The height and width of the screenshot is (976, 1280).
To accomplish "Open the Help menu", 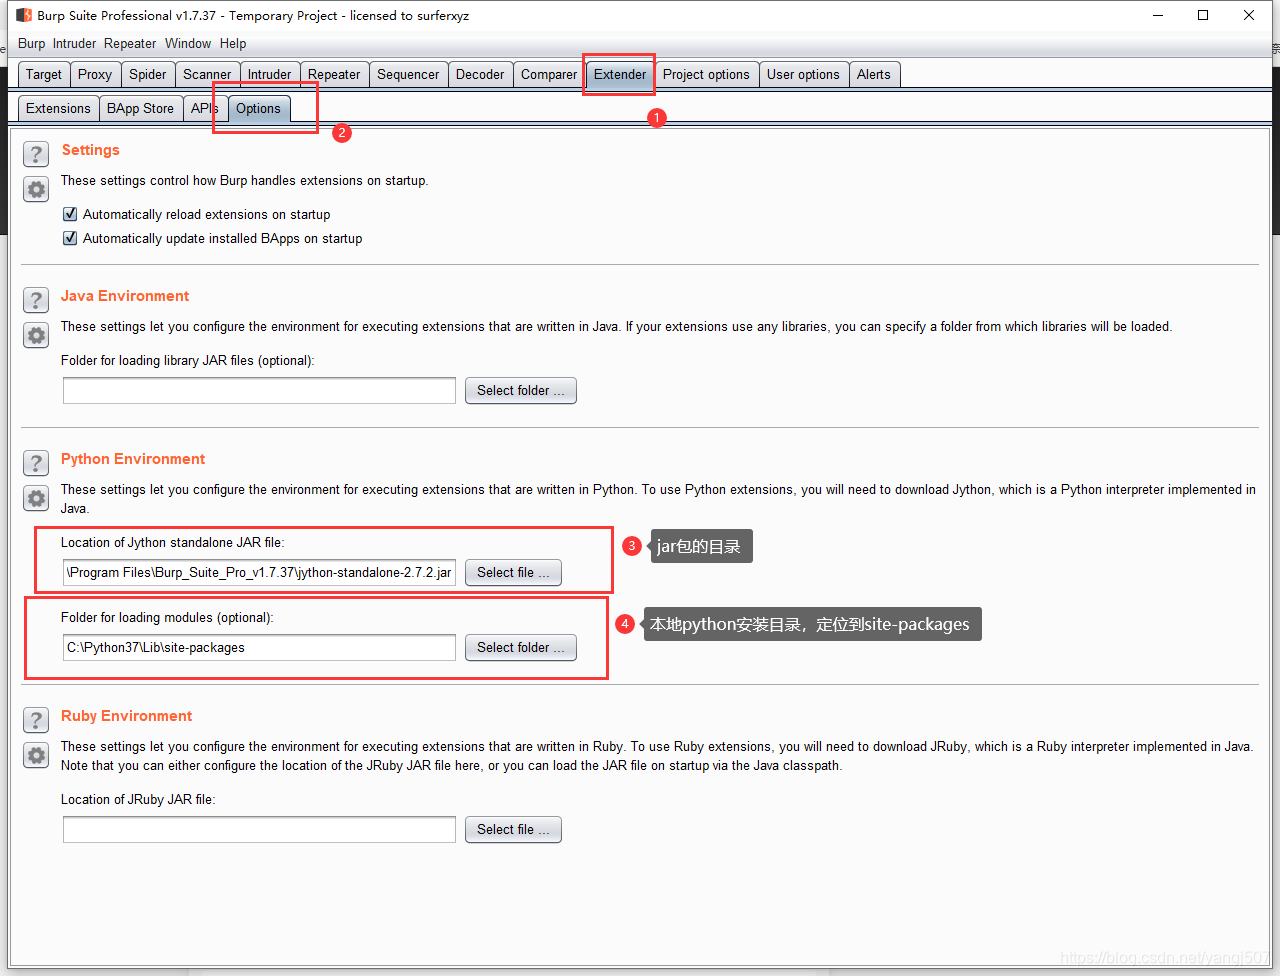I will [233, 43].
